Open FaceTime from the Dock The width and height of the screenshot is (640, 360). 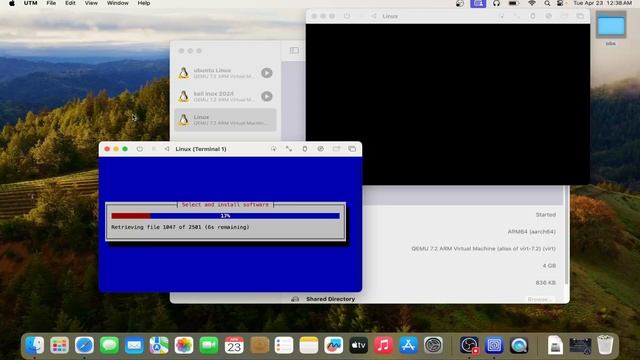pyautogui.click(x=209, y=345)
